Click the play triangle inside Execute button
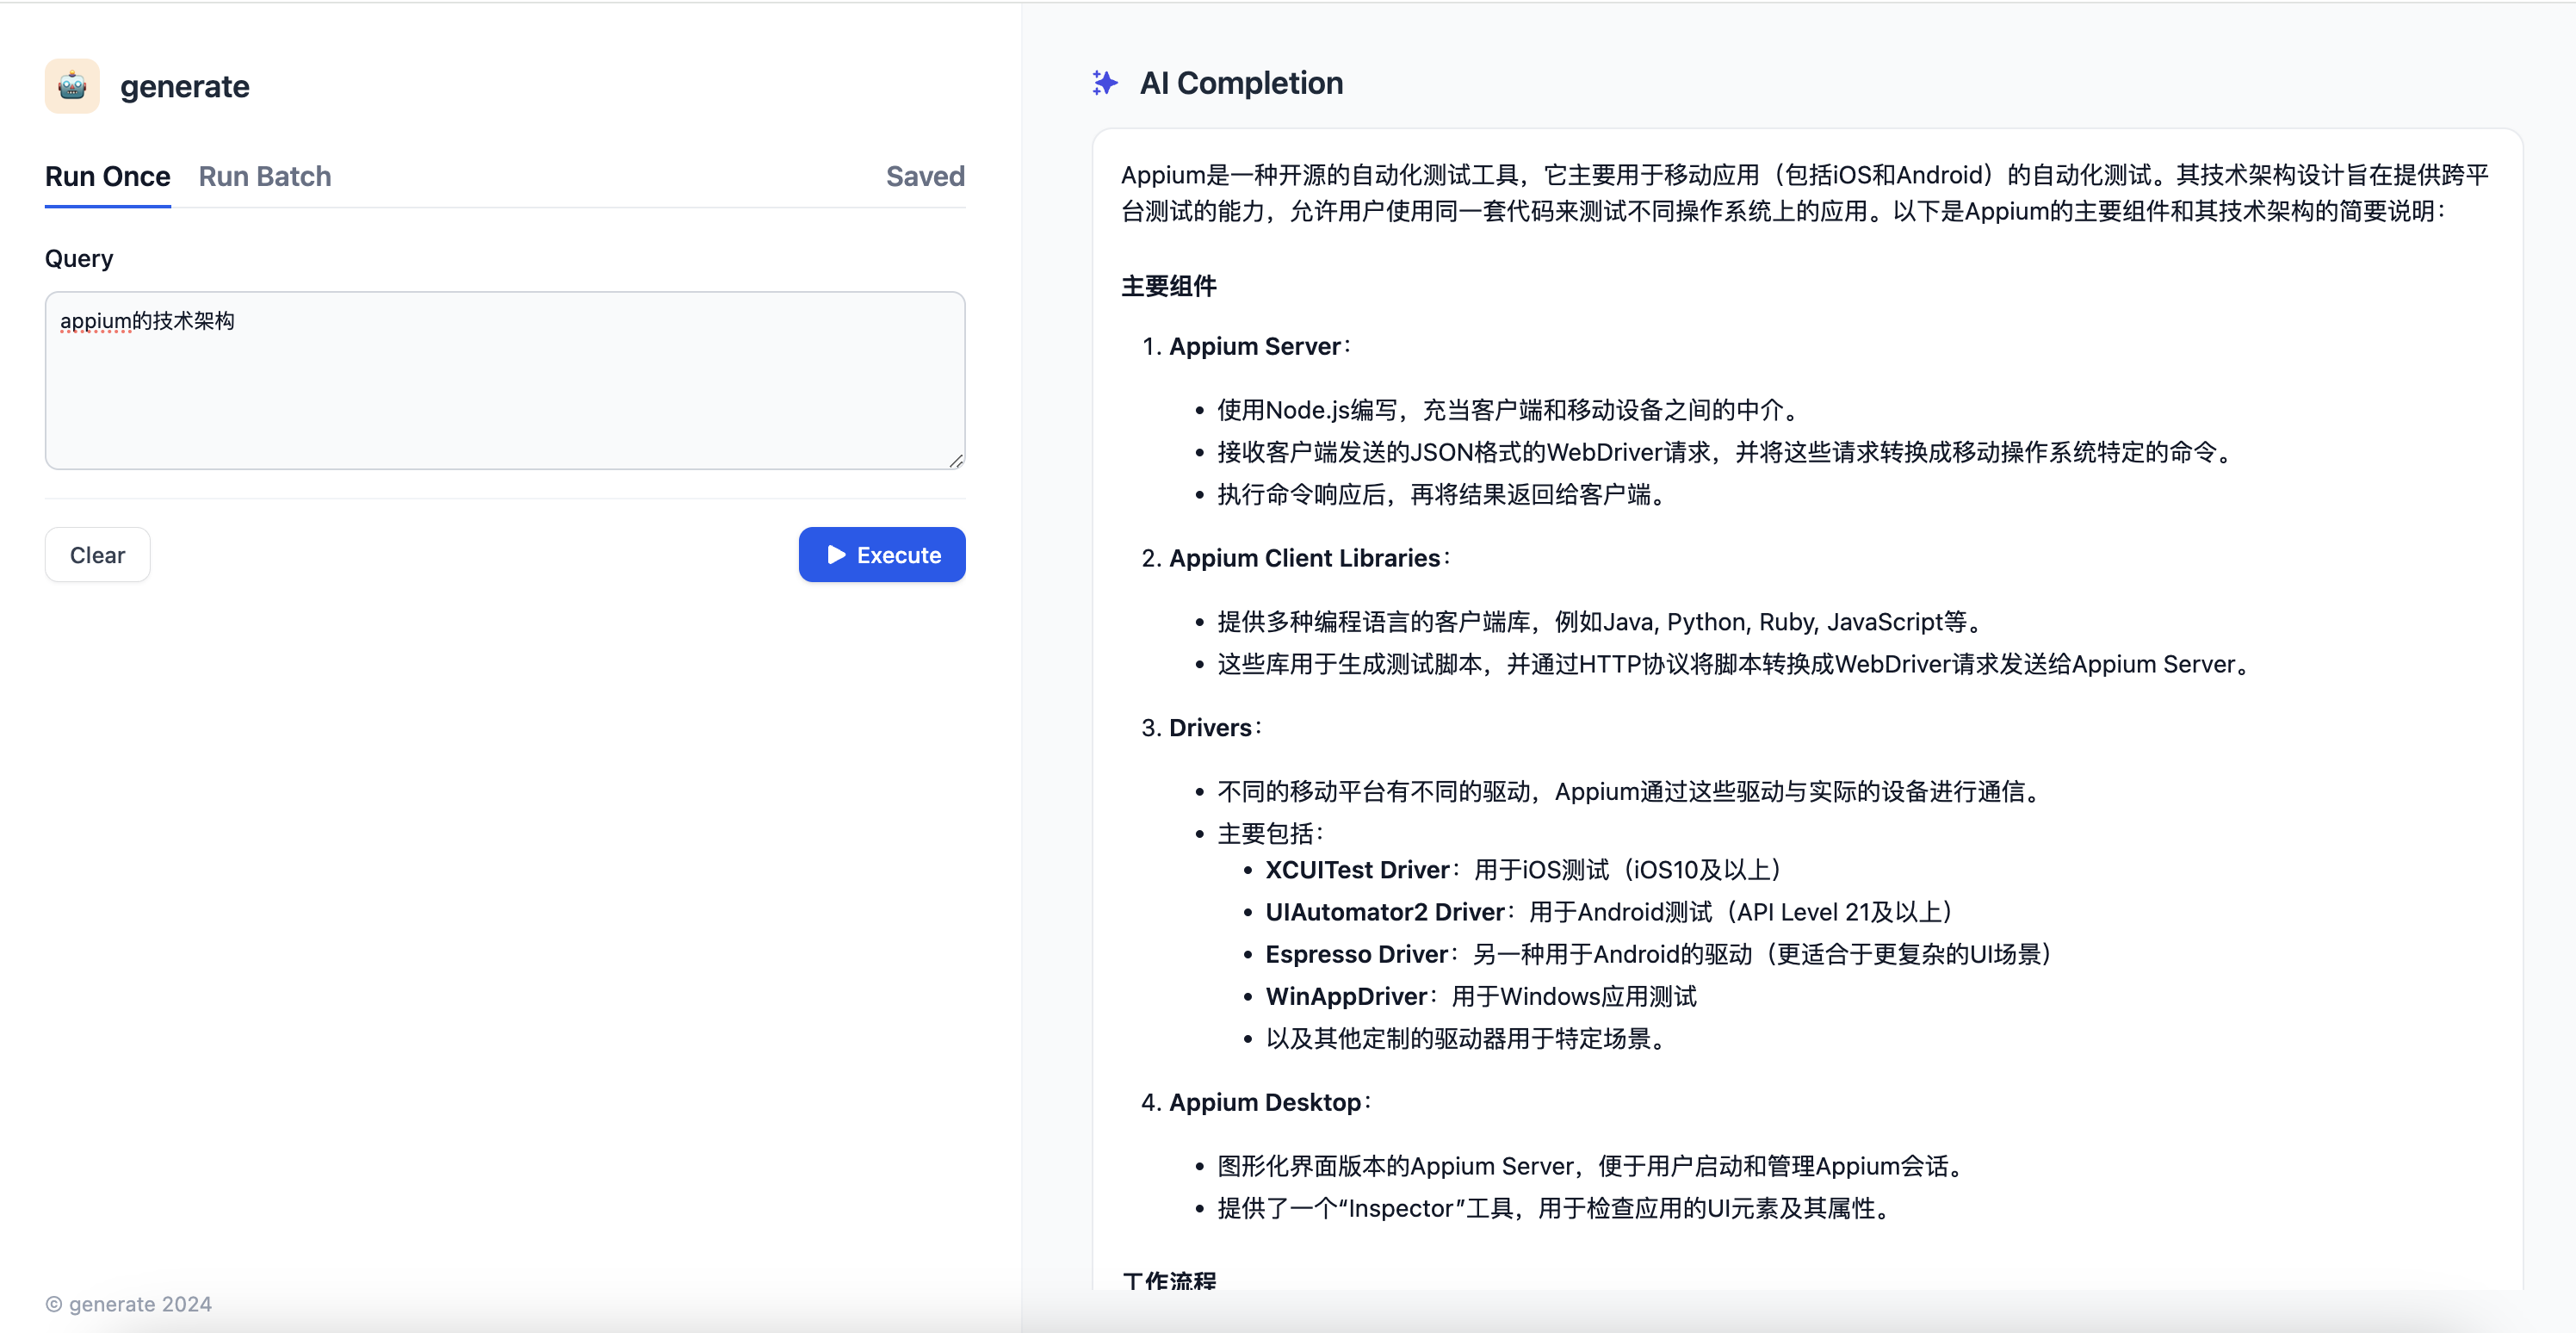 click(836, 555)
